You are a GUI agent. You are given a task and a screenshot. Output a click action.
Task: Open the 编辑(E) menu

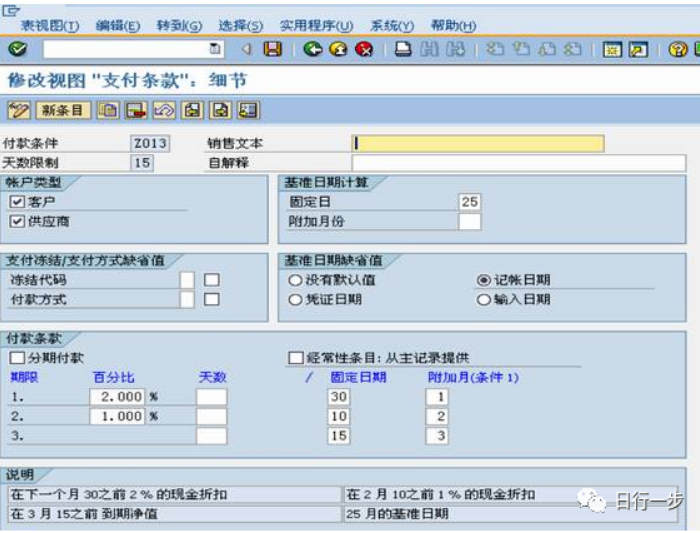[x=118, y=25]
